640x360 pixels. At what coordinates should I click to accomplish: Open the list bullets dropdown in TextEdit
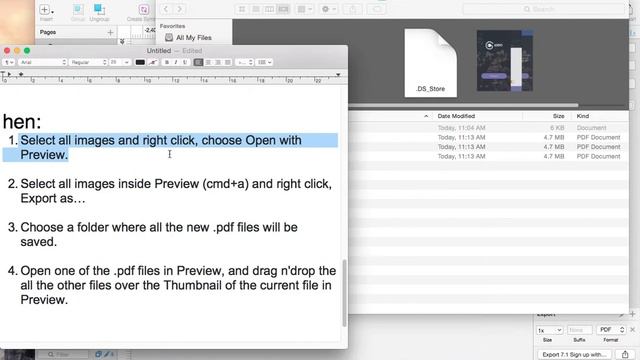[264, 62]
